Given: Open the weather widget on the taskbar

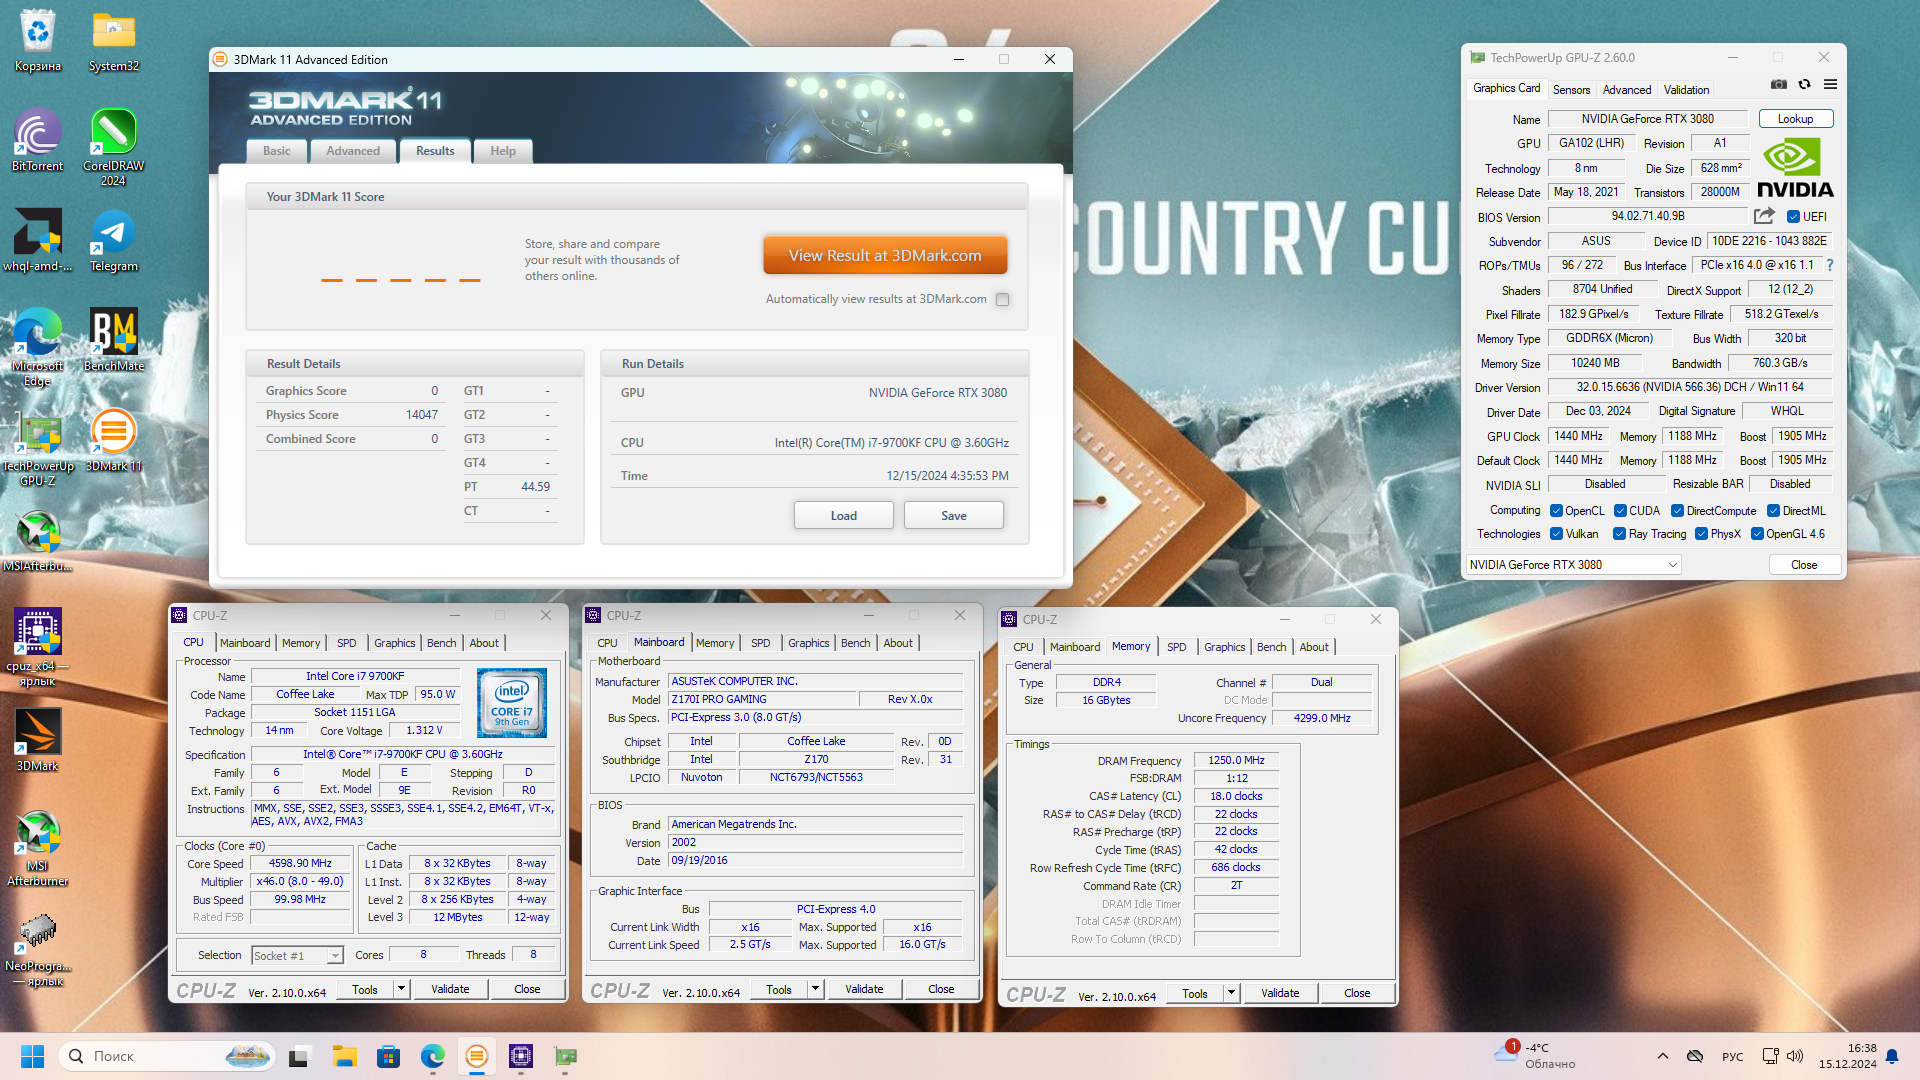Looking at the screenshot, I should click(x=1535, y=1056).
